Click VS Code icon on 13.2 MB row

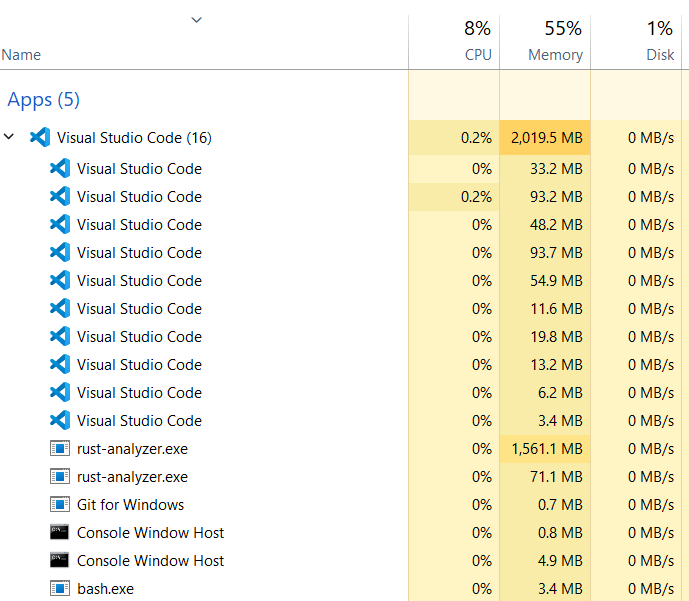tap(60, 365)
